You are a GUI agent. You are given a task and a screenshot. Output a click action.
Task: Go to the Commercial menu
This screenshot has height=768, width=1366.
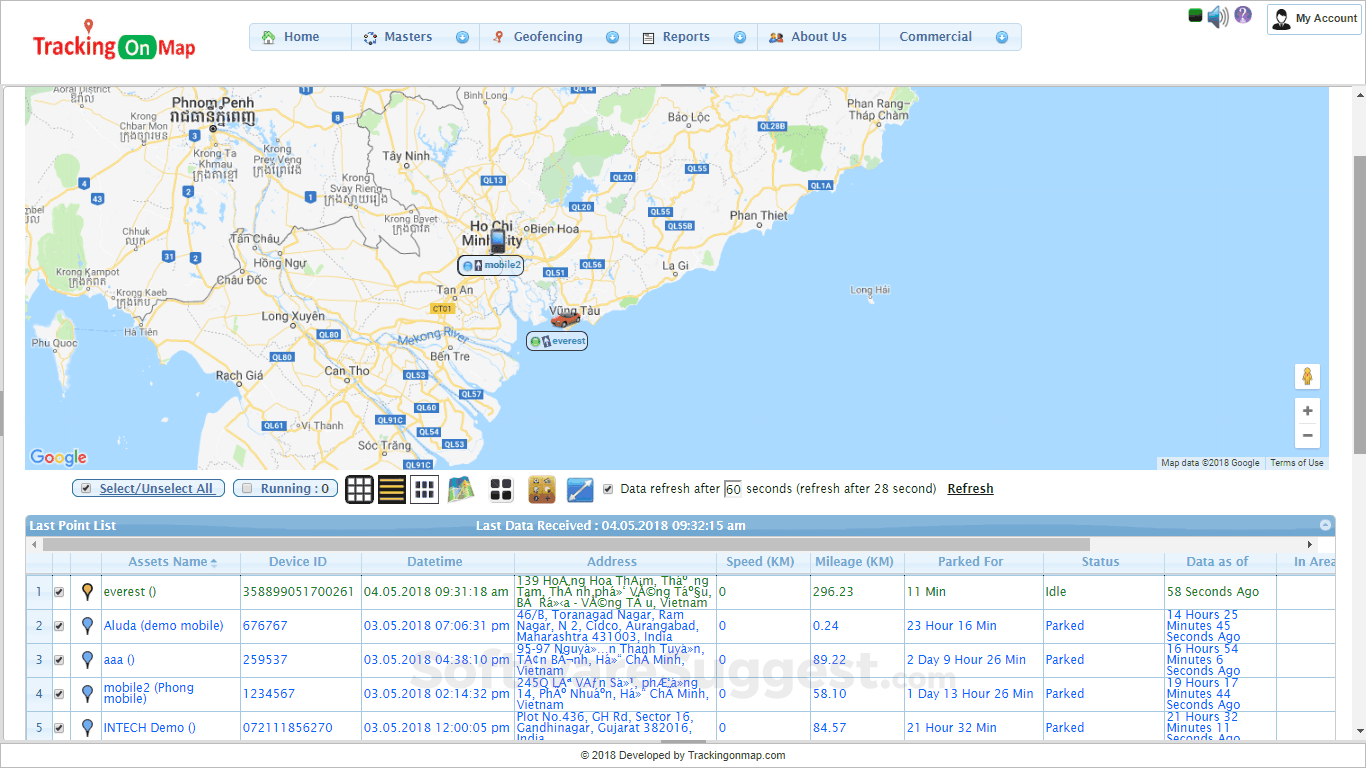coord(935,36)
